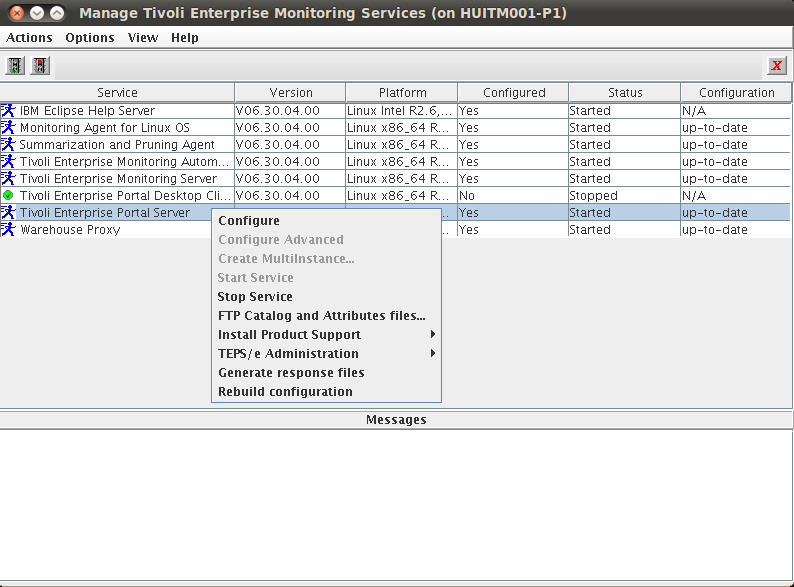The height and width of the screenshot is (587, 794).
Task: Click the Configured column header
Action: point(513,93)
